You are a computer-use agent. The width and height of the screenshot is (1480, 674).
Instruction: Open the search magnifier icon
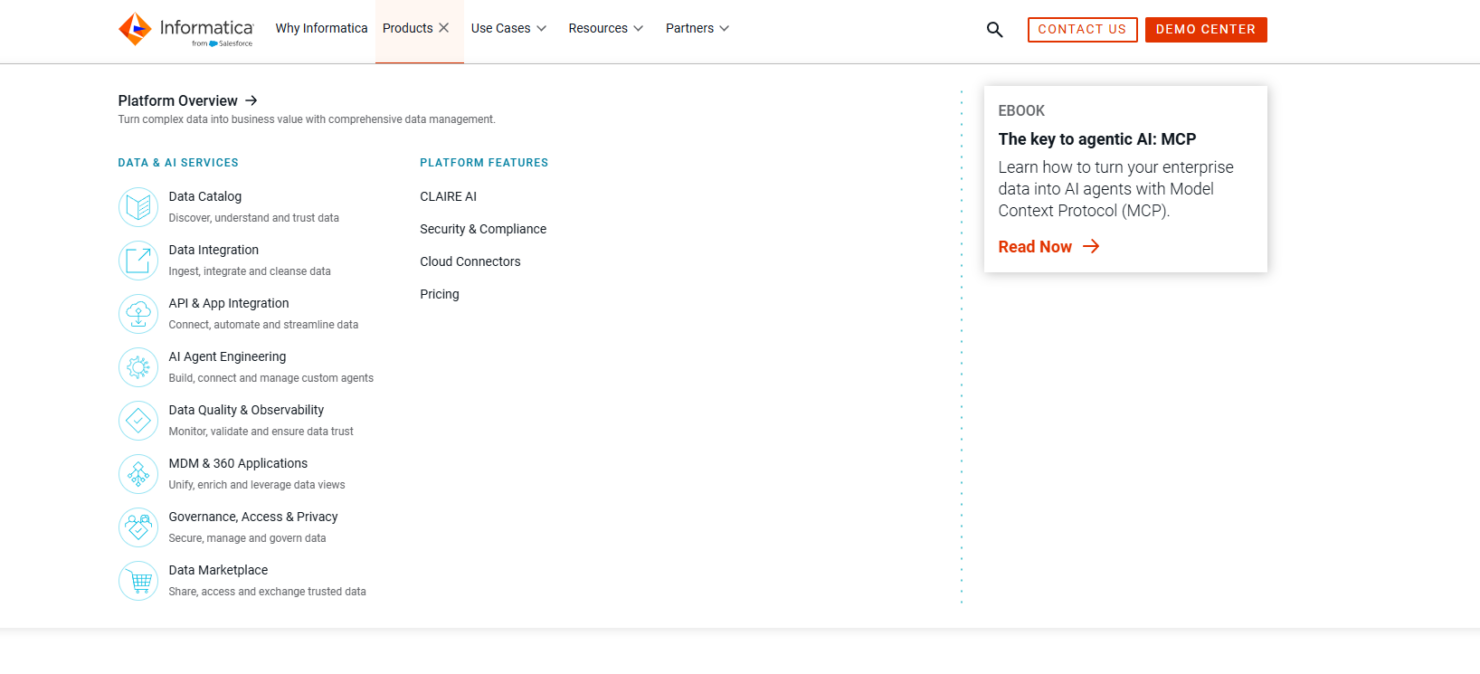[994, 30]
